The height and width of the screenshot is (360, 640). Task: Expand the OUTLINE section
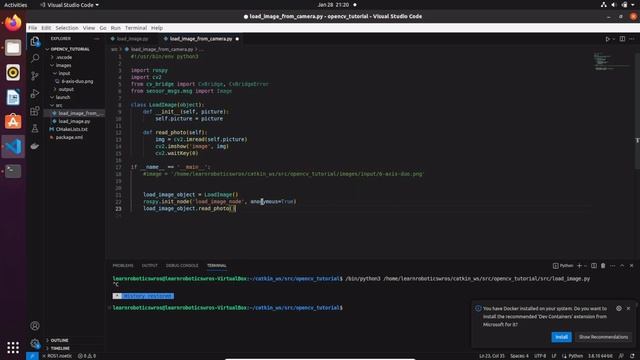[x=60, y=340]
